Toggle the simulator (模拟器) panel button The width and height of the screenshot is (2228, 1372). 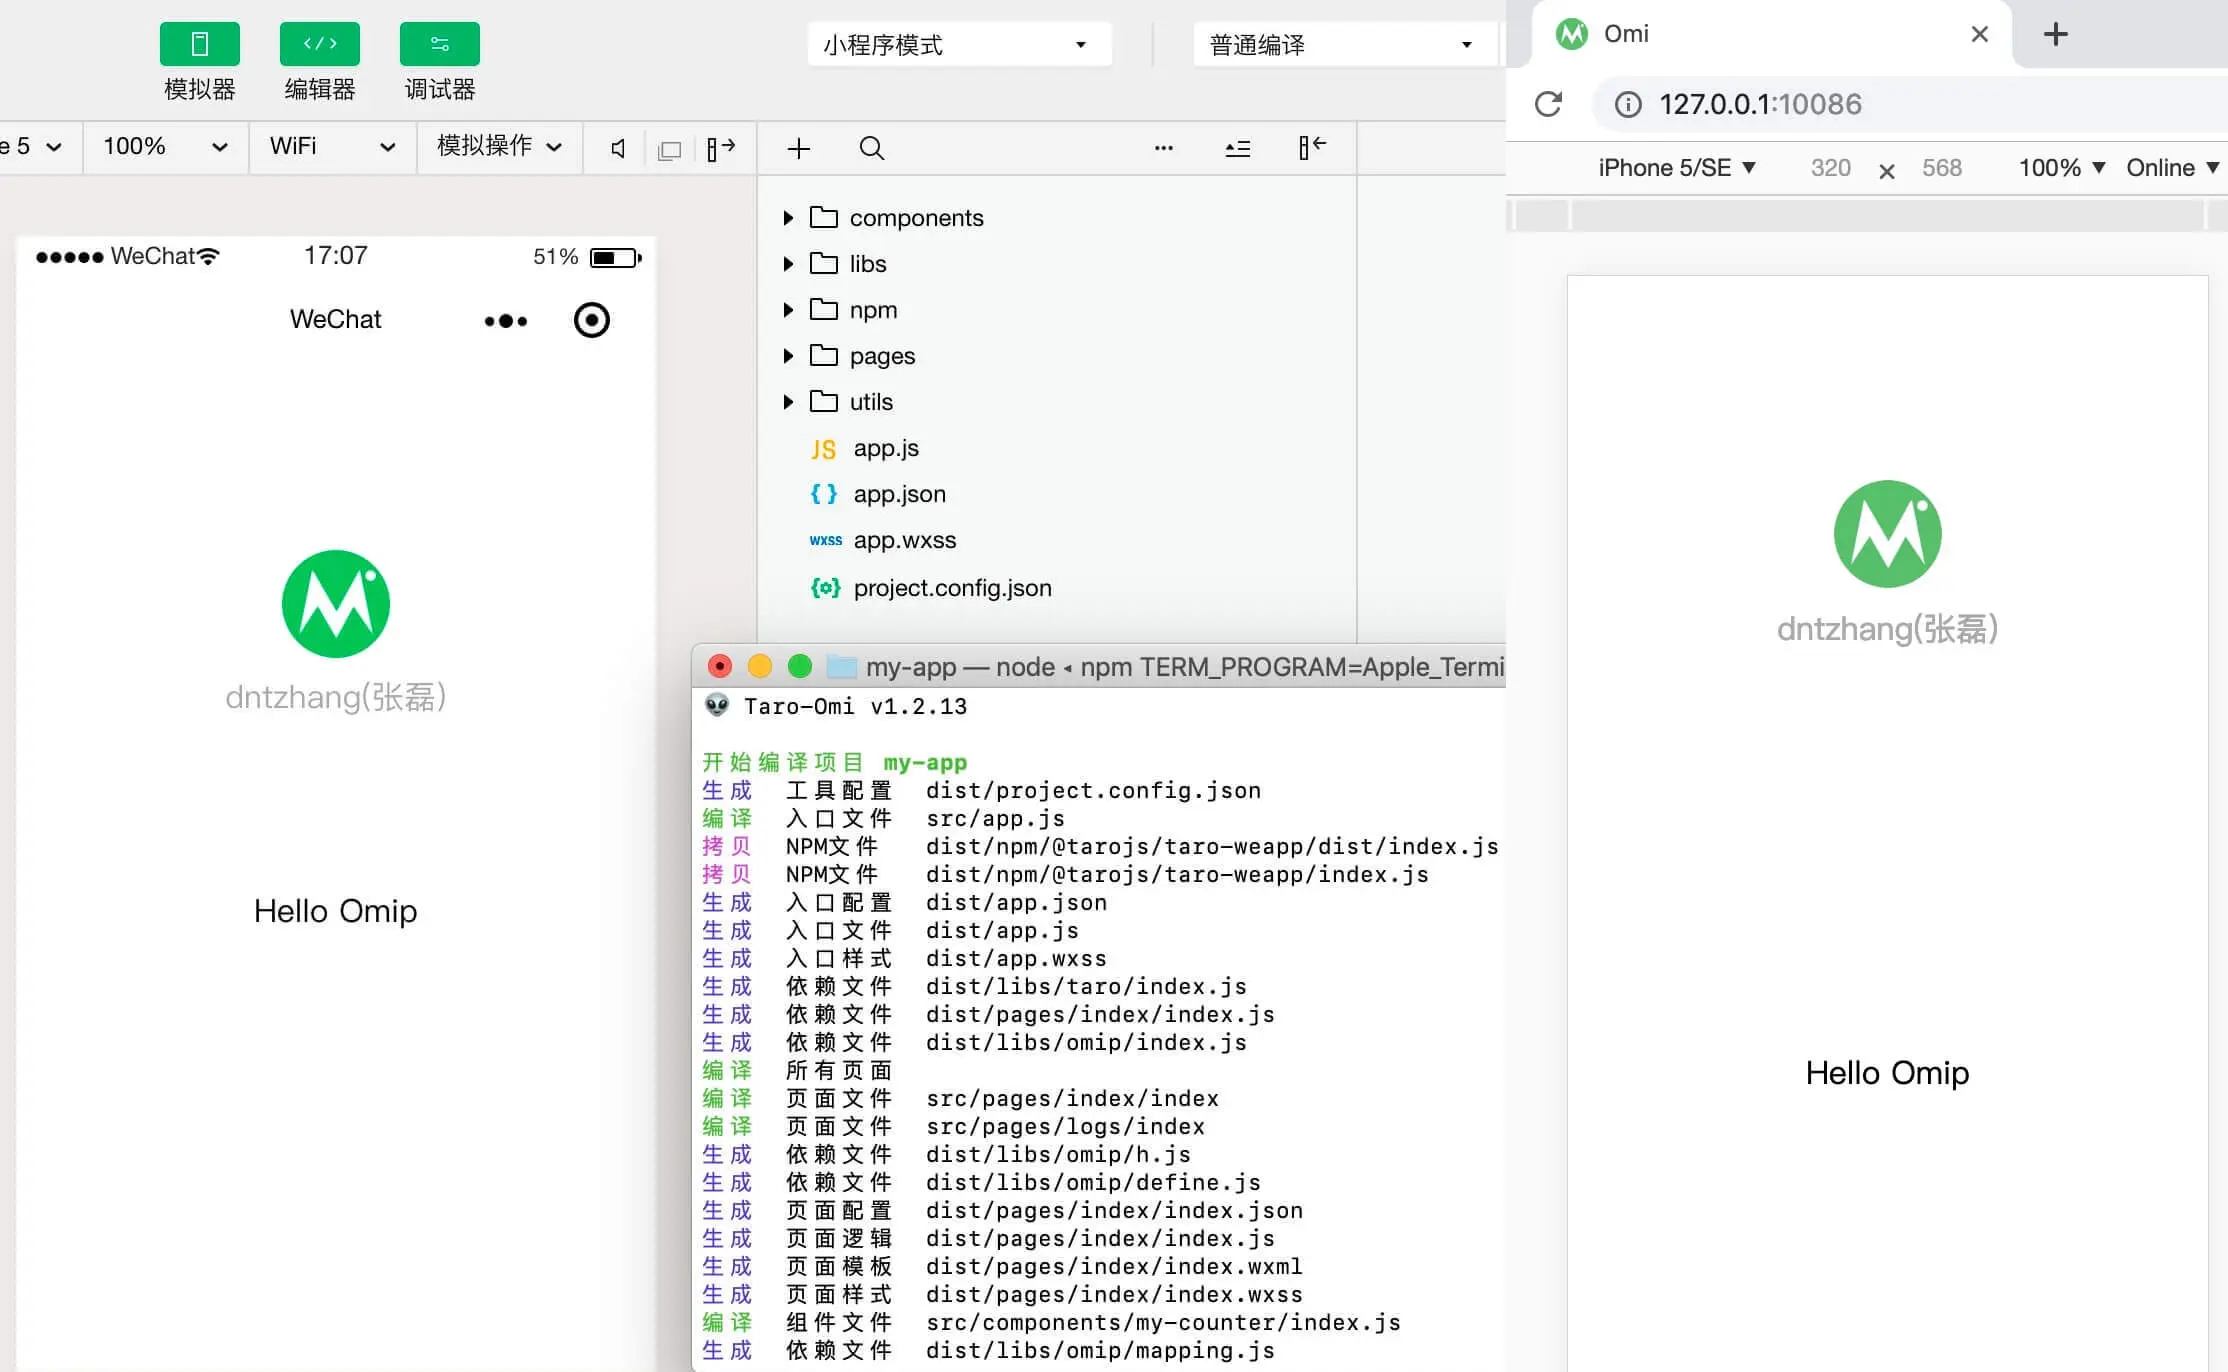199,45
